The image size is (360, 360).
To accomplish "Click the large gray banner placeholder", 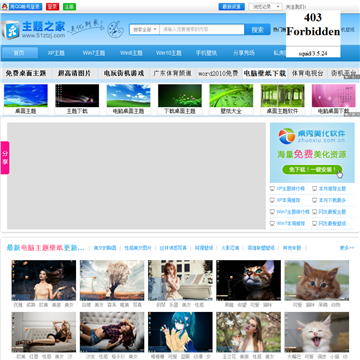I will 136,176.
